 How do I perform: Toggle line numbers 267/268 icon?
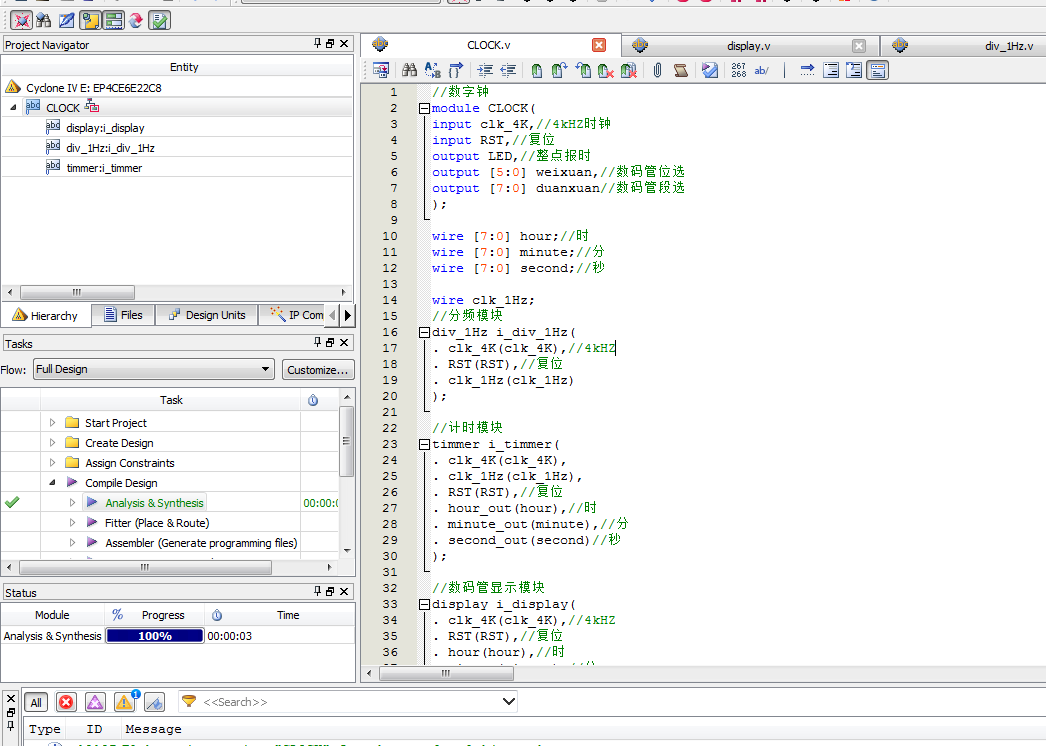(738, 70)
